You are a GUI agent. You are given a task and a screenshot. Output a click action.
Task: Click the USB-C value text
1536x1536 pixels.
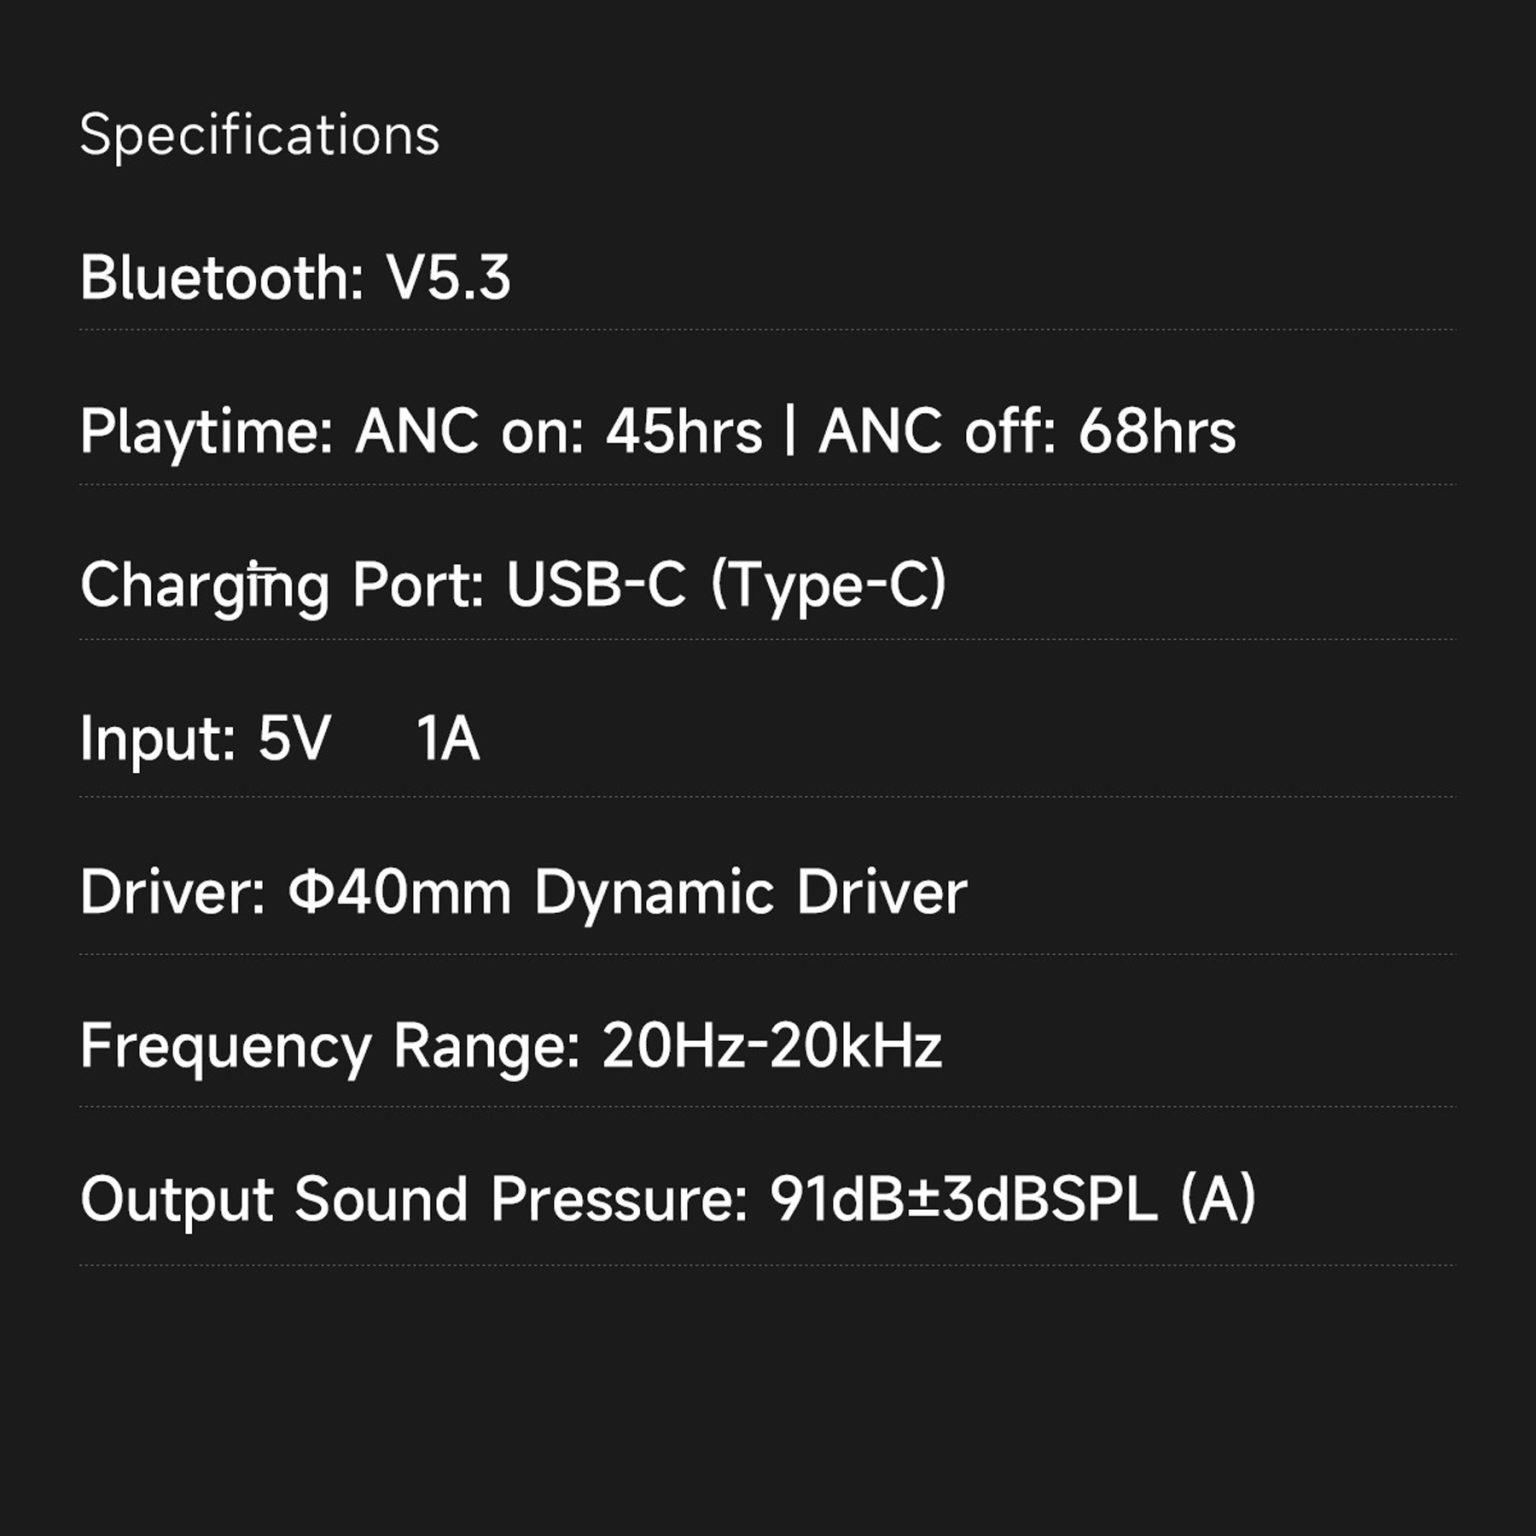coord(596,585)
